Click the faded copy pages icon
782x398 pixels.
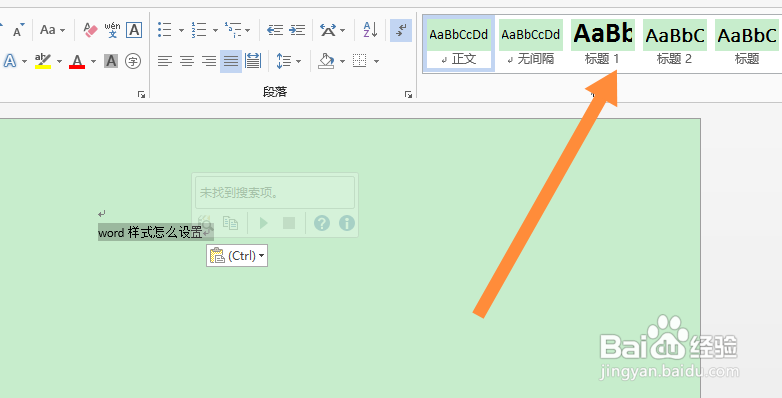tap(230, 222)
